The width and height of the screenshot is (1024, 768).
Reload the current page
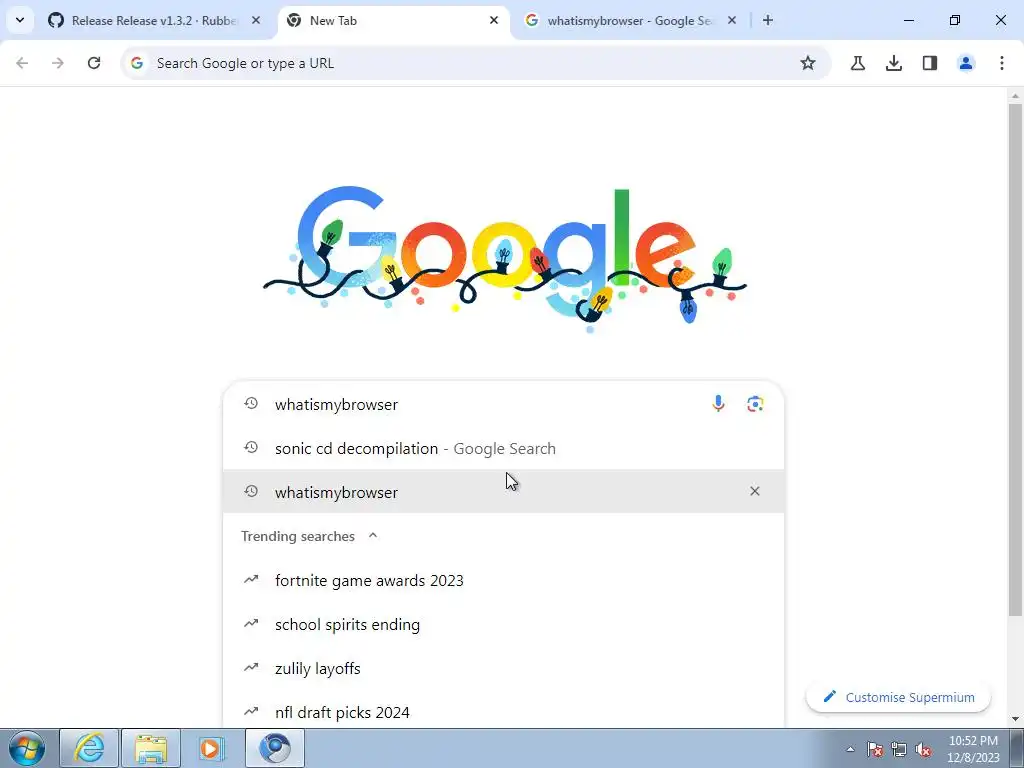(x=94, y=63)
